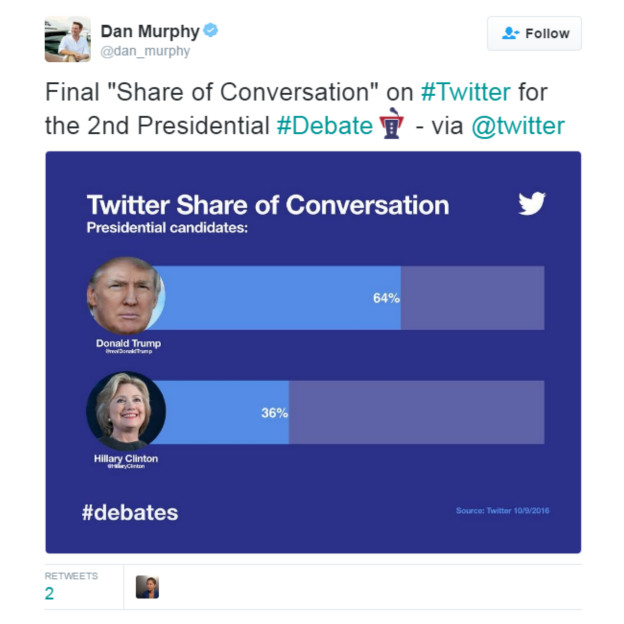Click the 36% bar segment
Screen dimensions: 624x624
click(221, 412)
